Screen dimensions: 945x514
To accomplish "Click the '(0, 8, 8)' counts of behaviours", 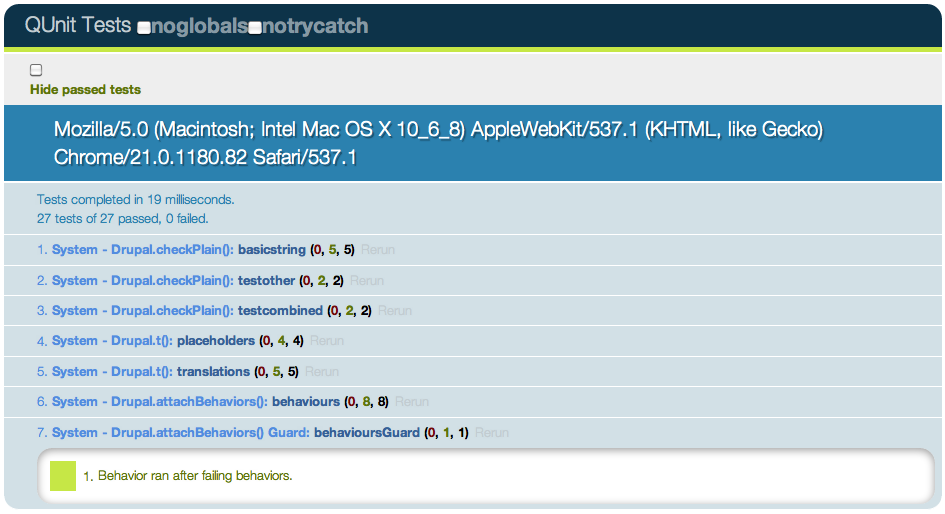I will tap(366, 401).
